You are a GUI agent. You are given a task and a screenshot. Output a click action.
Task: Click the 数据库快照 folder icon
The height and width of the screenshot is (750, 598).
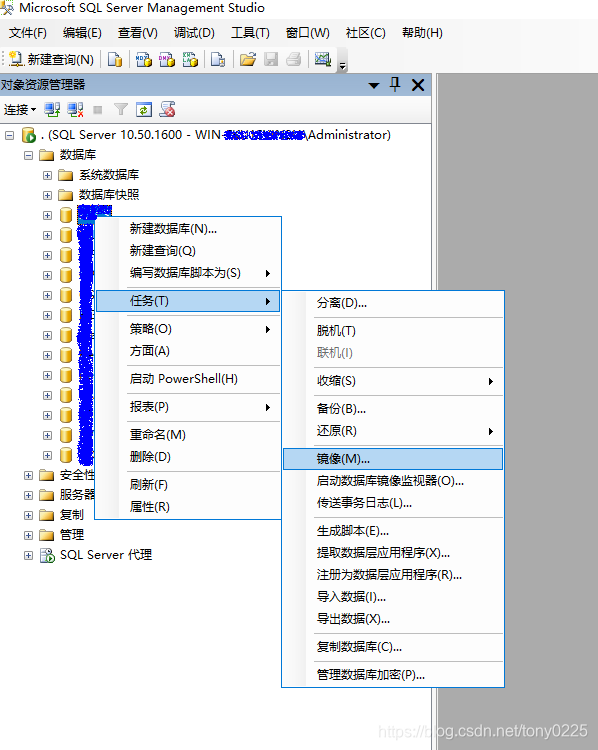66,195
